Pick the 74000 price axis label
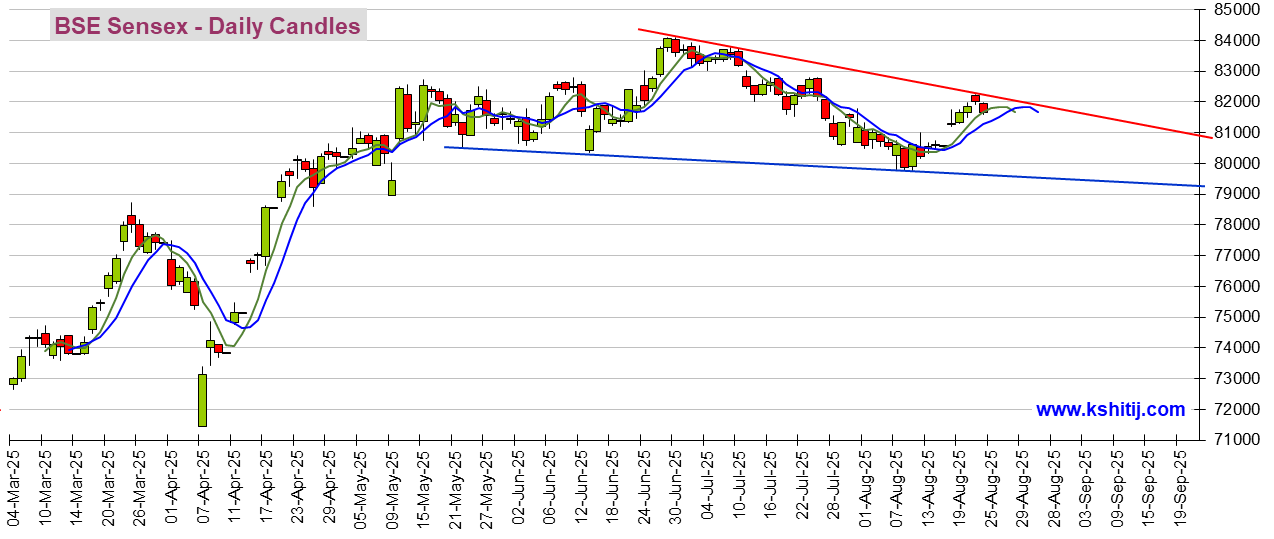 pos(1235,348)
